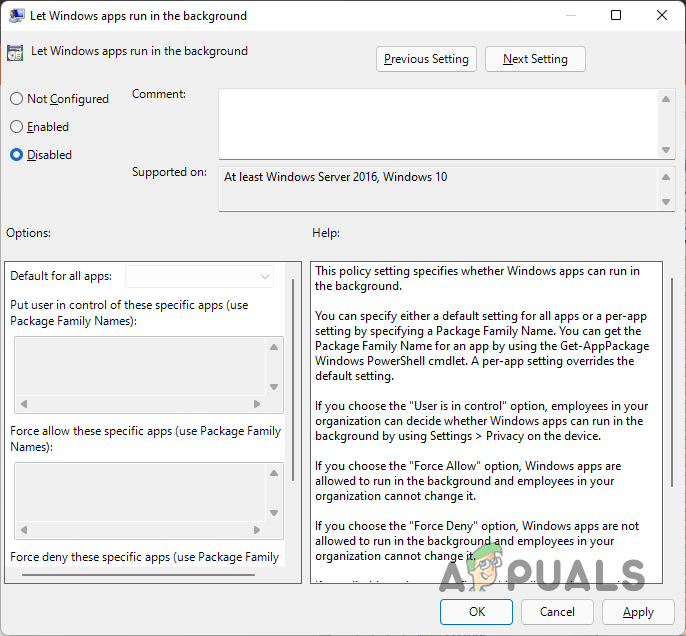This screenshot has height=636, width=686.
Task: Click scroll up arrow in Force allow list
Action: (x=274, y=473)
